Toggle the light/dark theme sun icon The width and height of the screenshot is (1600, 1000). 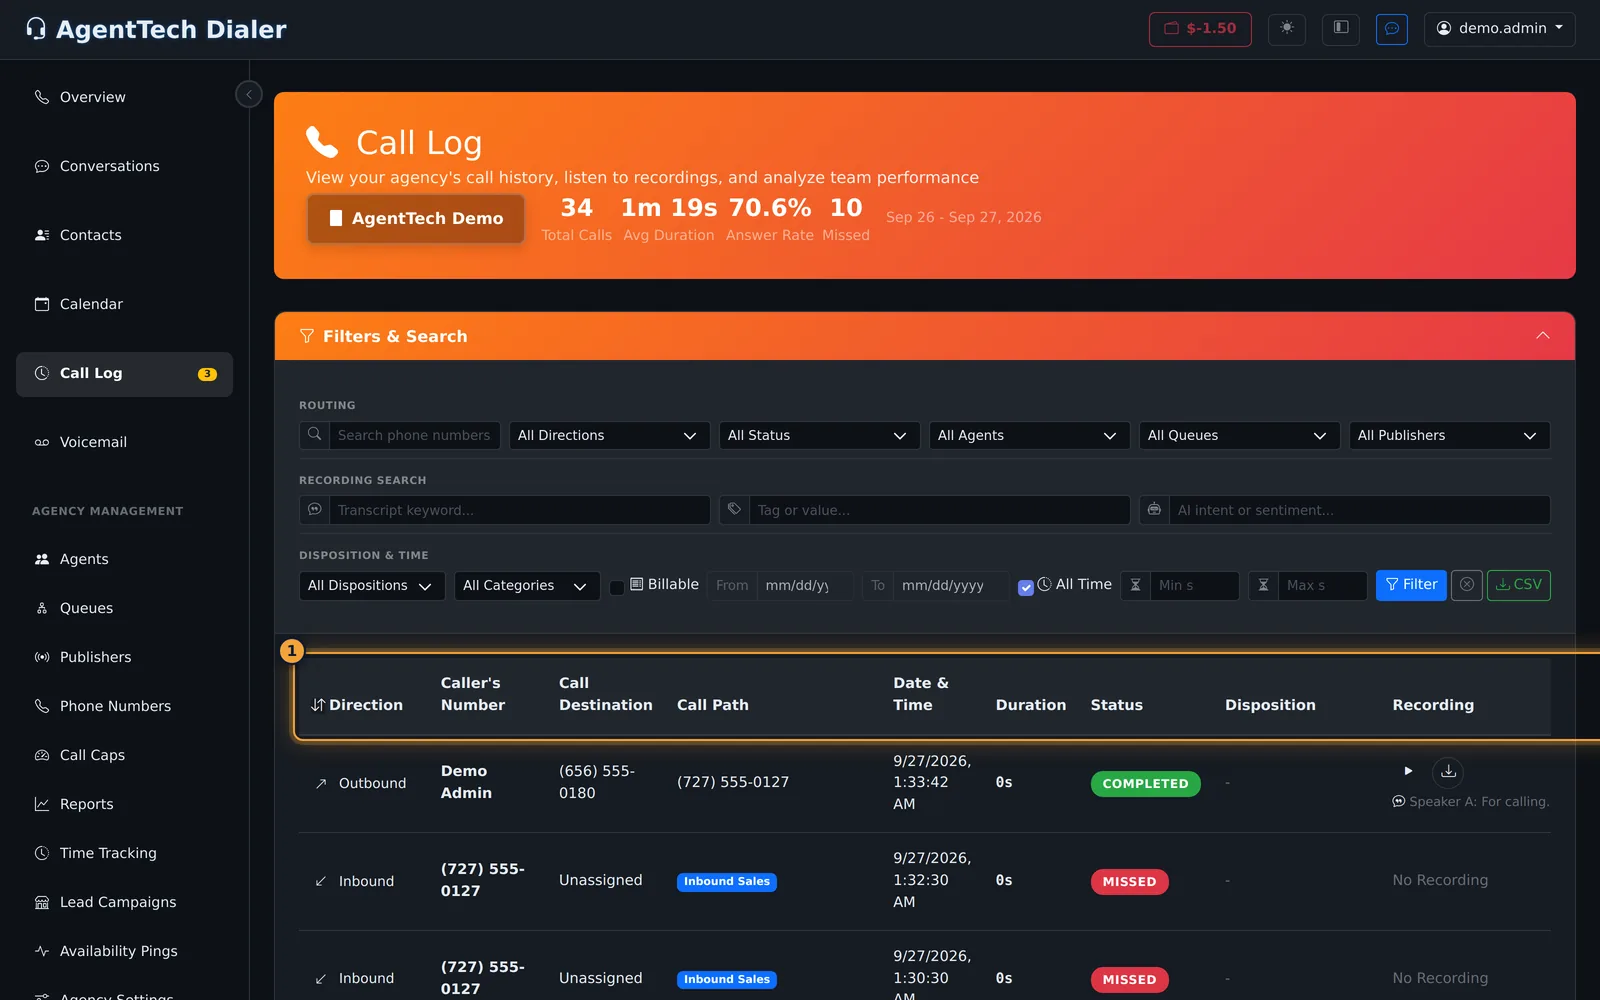[1287, 29]
